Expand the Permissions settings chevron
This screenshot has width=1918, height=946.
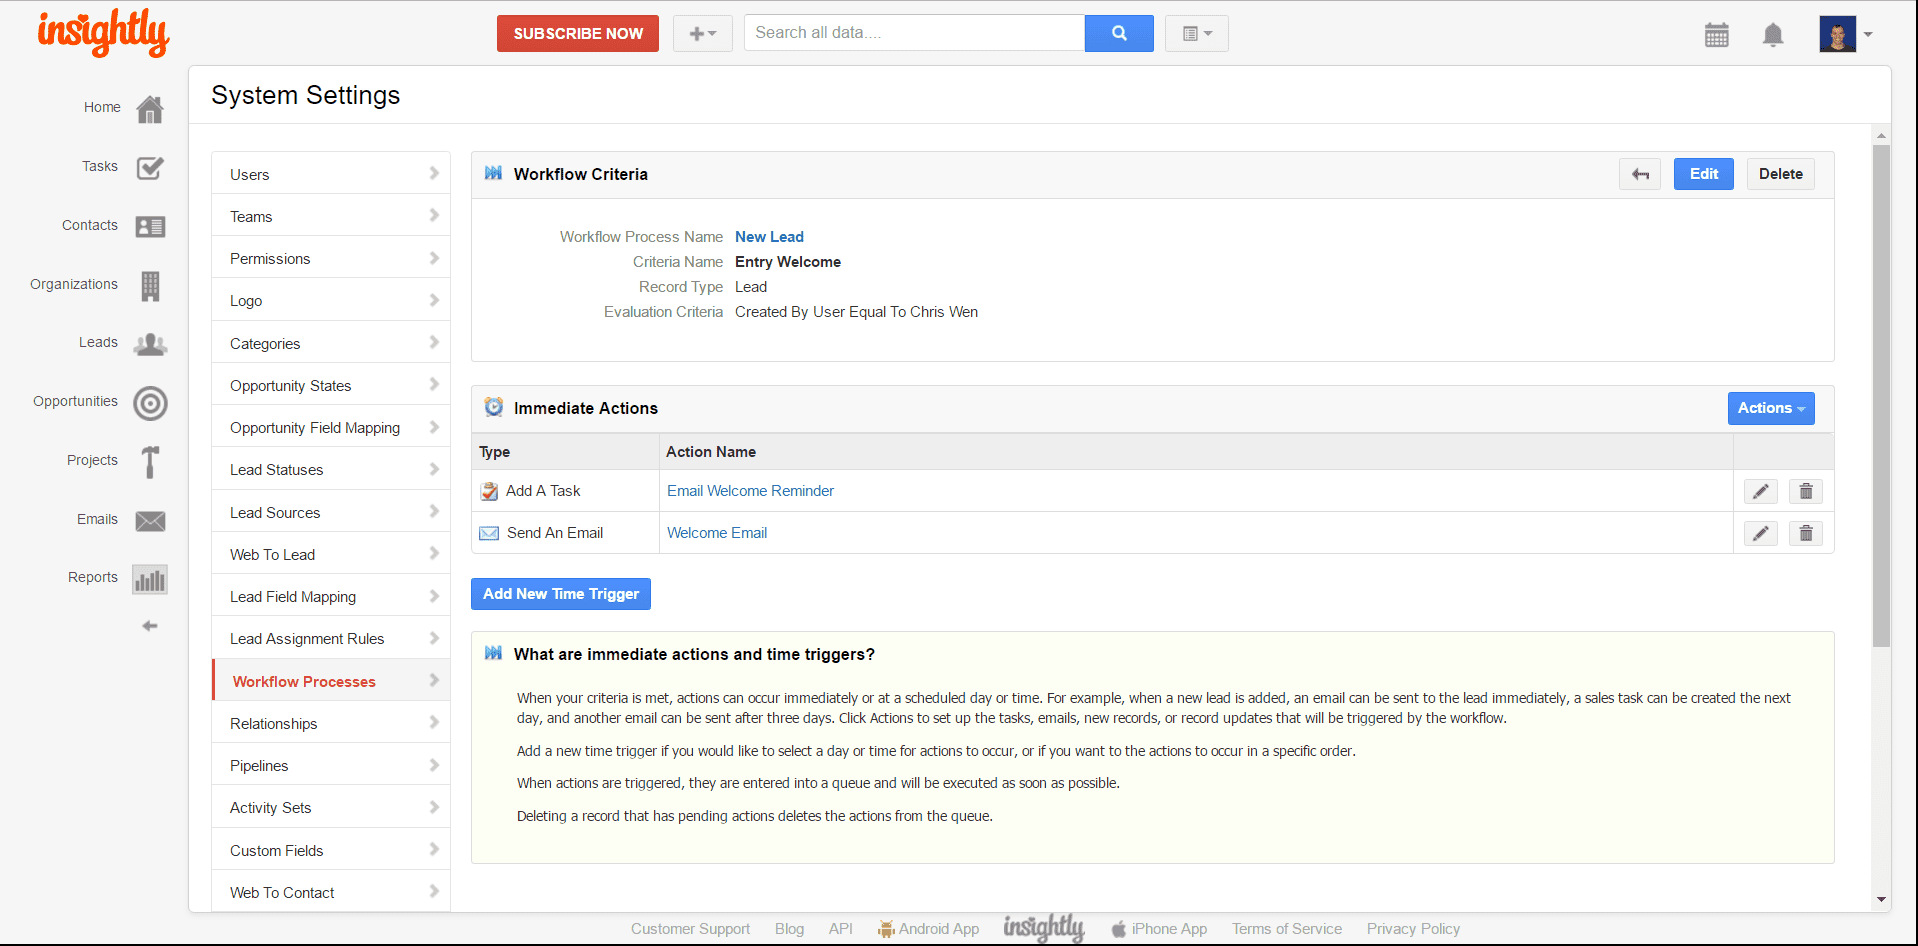click(x=434, y=258)
